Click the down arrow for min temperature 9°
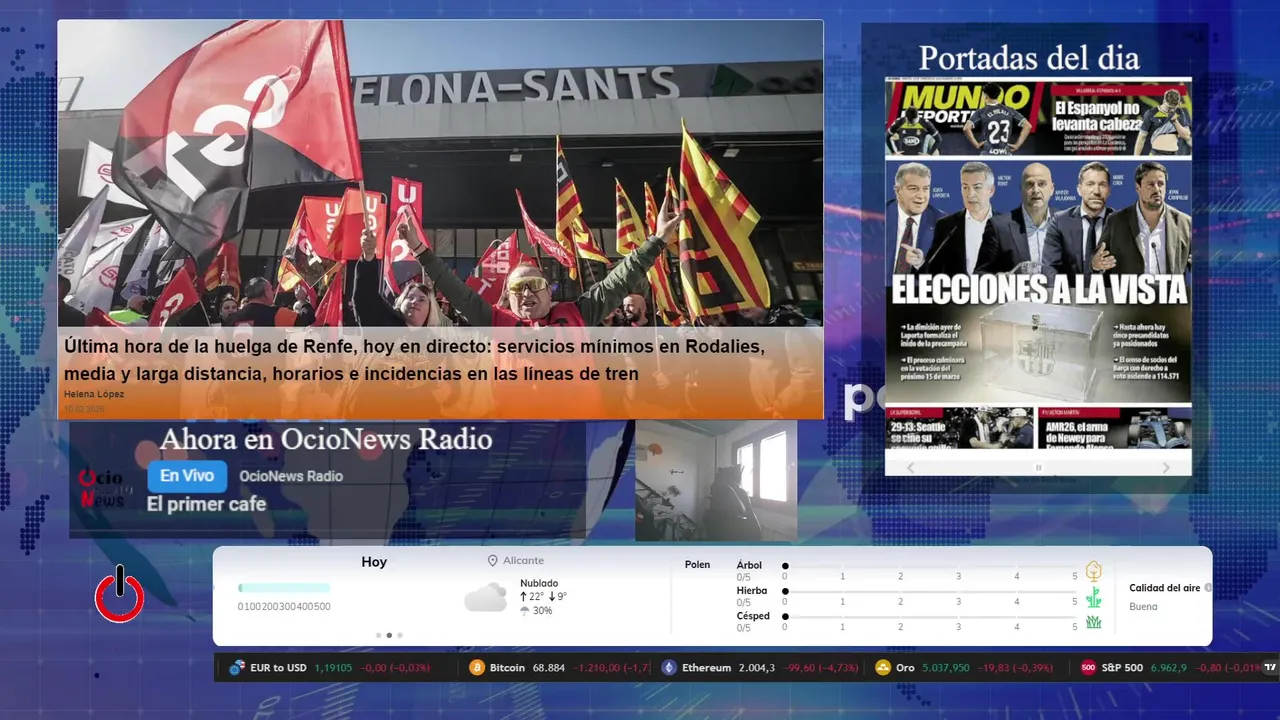Viewport: 1280px width, 720px height. coord(552,597)
